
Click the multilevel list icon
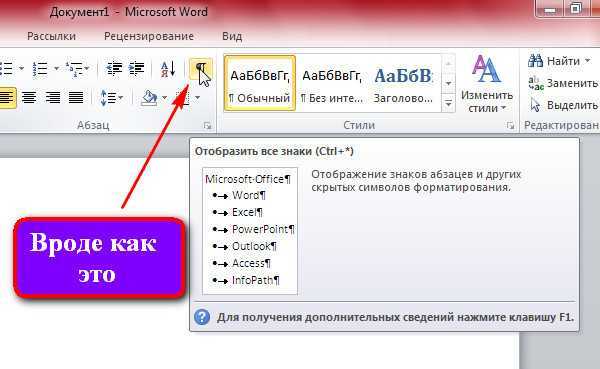click(x=74, y=69)
